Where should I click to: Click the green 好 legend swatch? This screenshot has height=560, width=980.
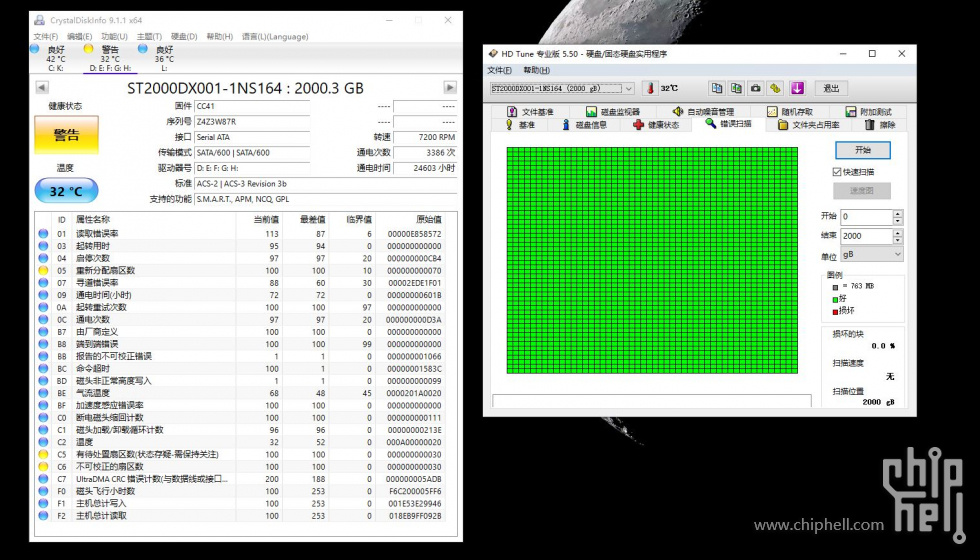835,300
